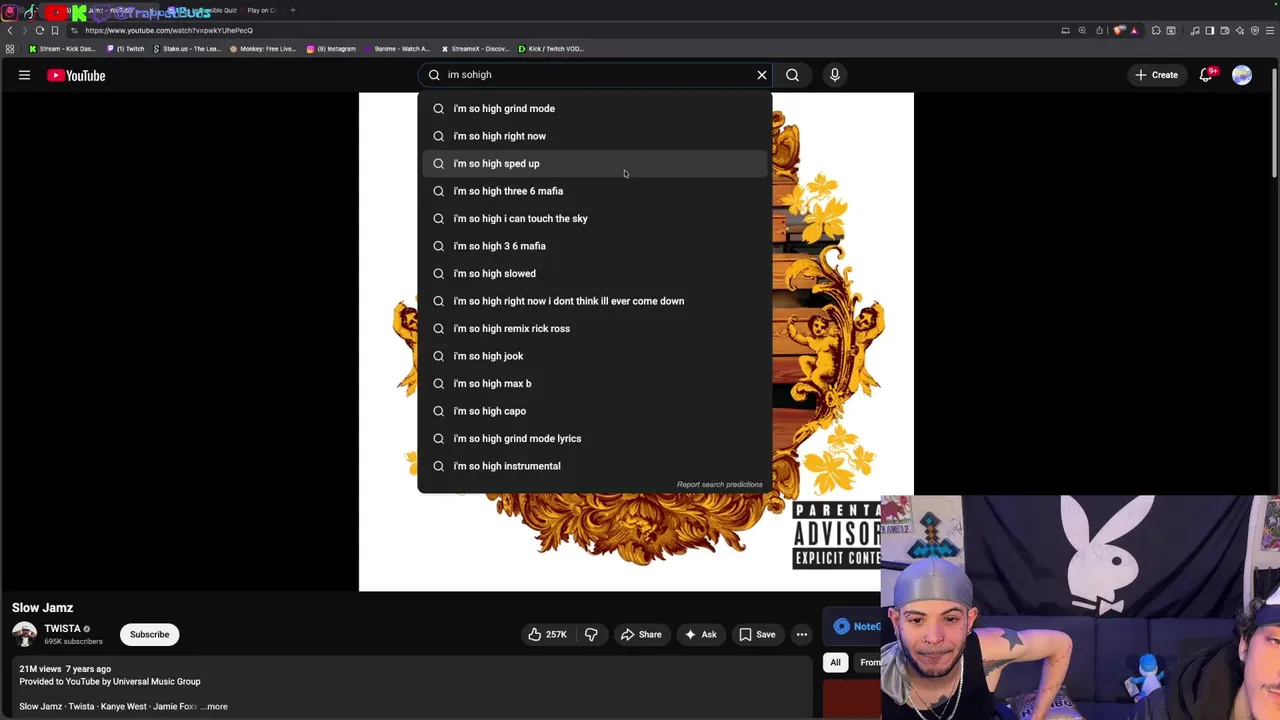Pick the 'i'm so high slowed' suggestion
Viewport: 1280px width, 720px height.
pos(595,273)
